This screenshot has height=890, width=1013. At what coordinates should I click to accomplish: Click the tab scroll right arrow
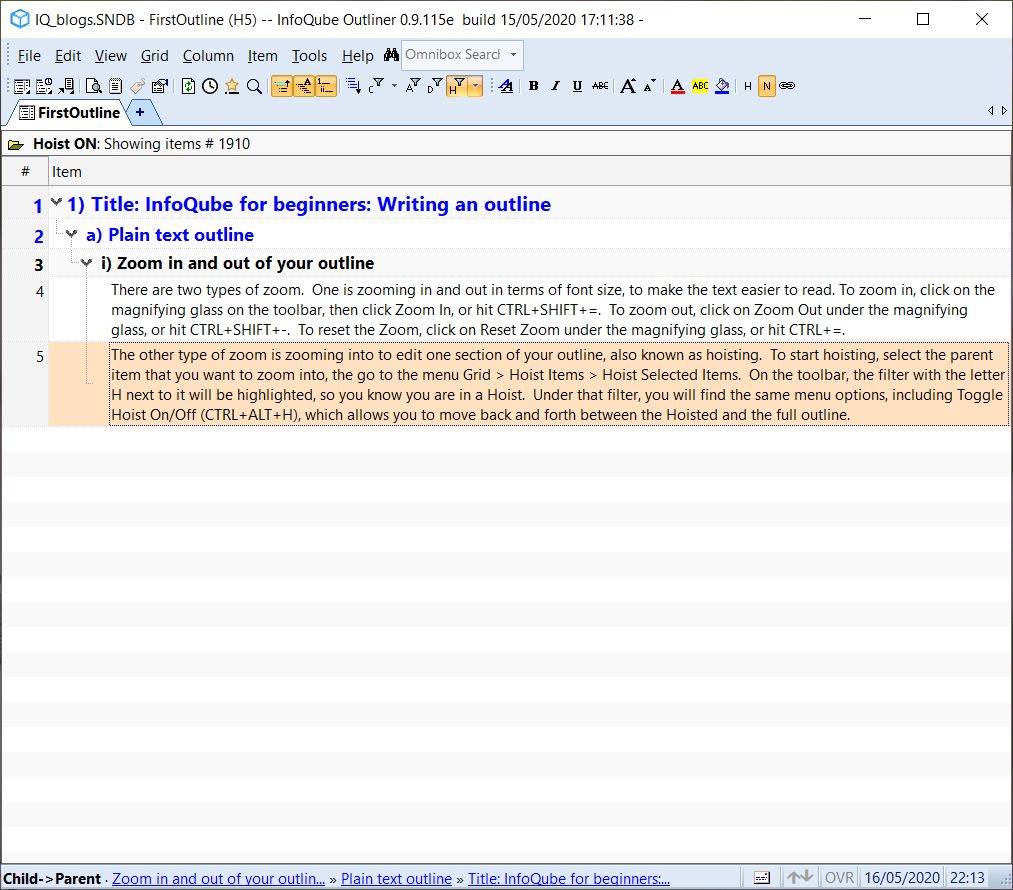pyautogui.click(x=1004, y=111)
